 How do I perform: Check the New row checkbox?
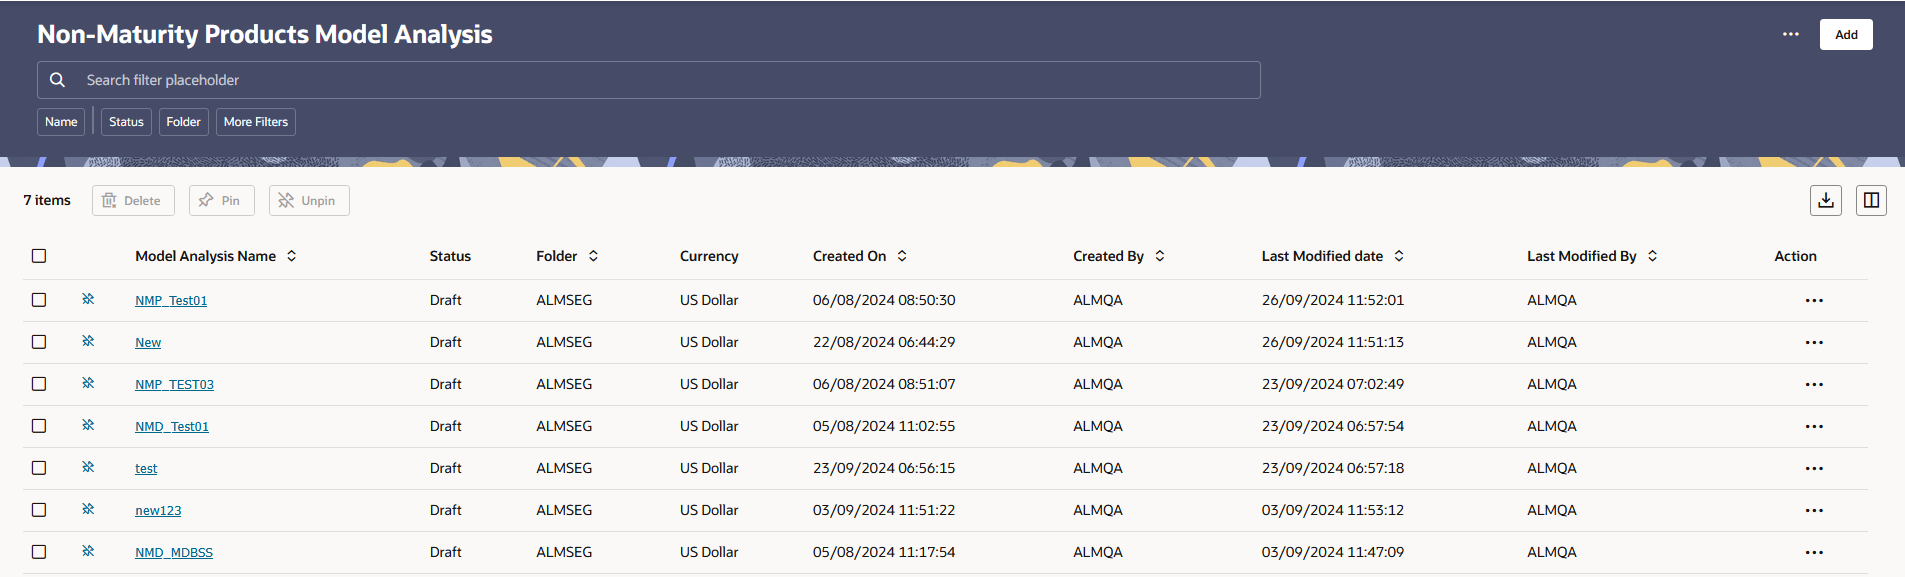pos(39,342)
